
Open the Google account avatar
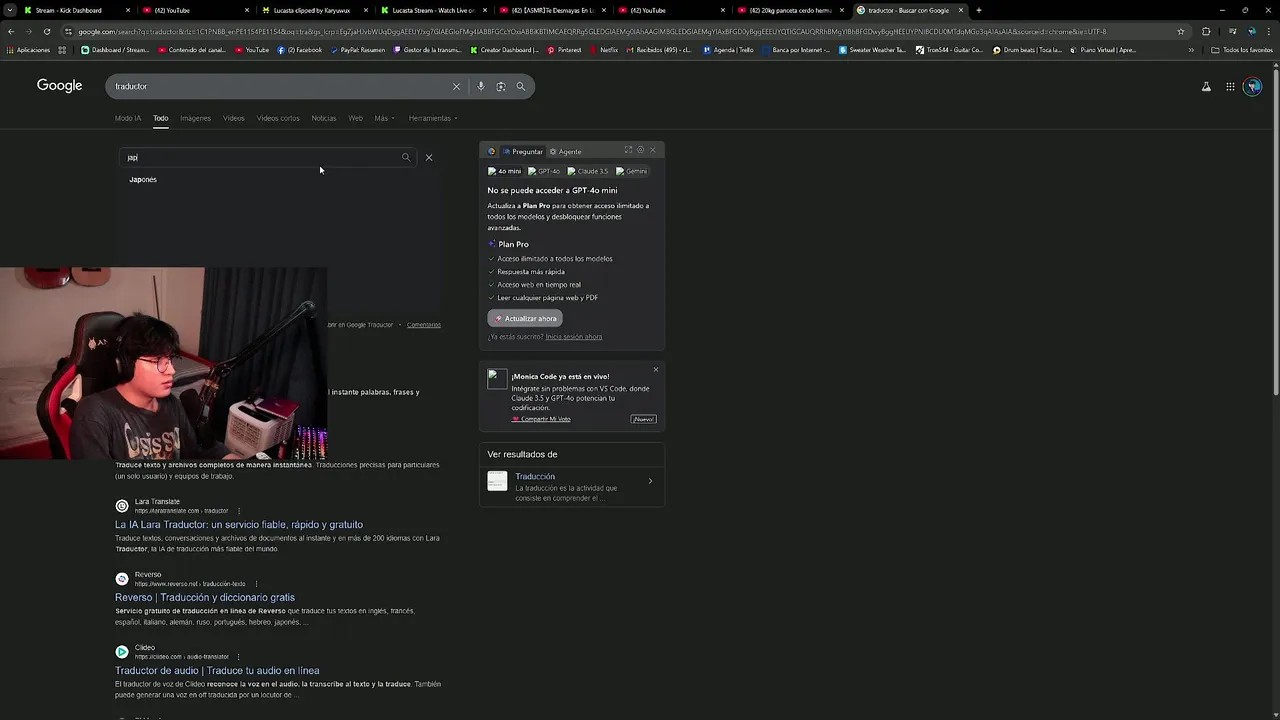1253,87
